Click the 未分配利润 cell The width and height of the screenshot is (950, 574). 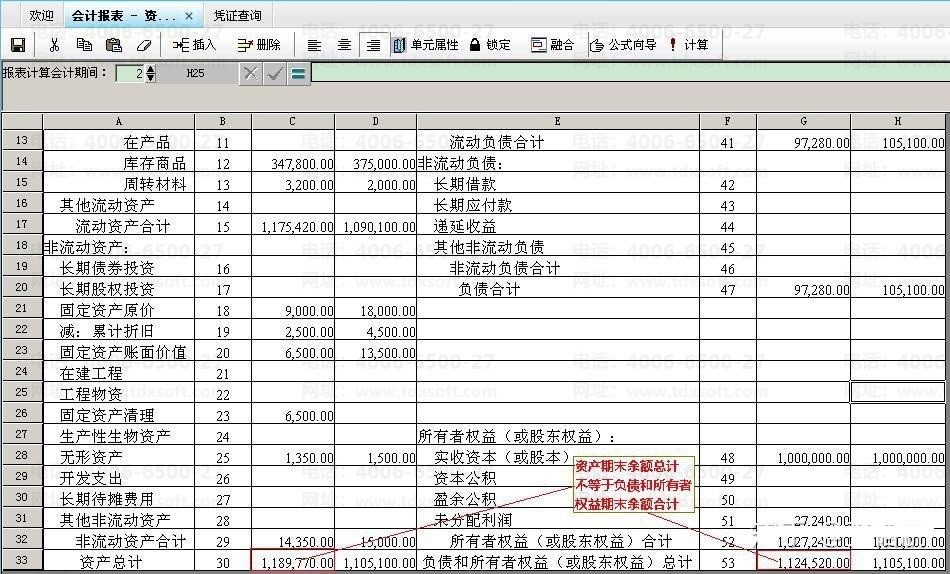558,519
